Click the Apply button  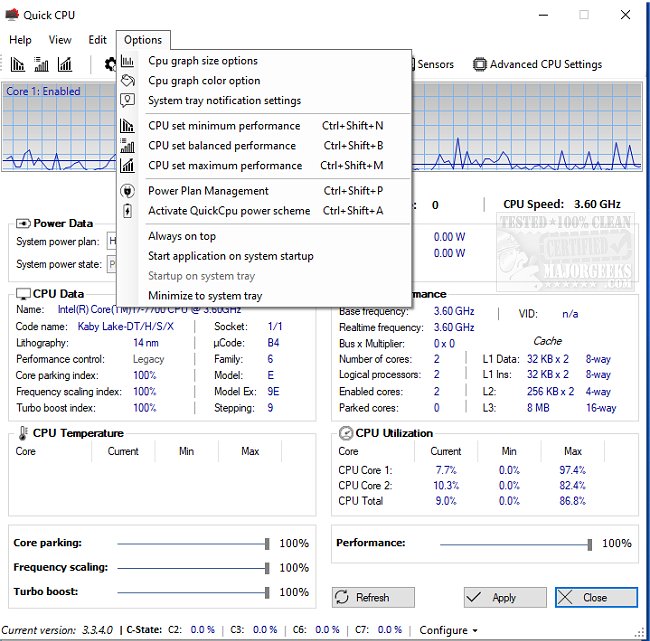[505, 597]
